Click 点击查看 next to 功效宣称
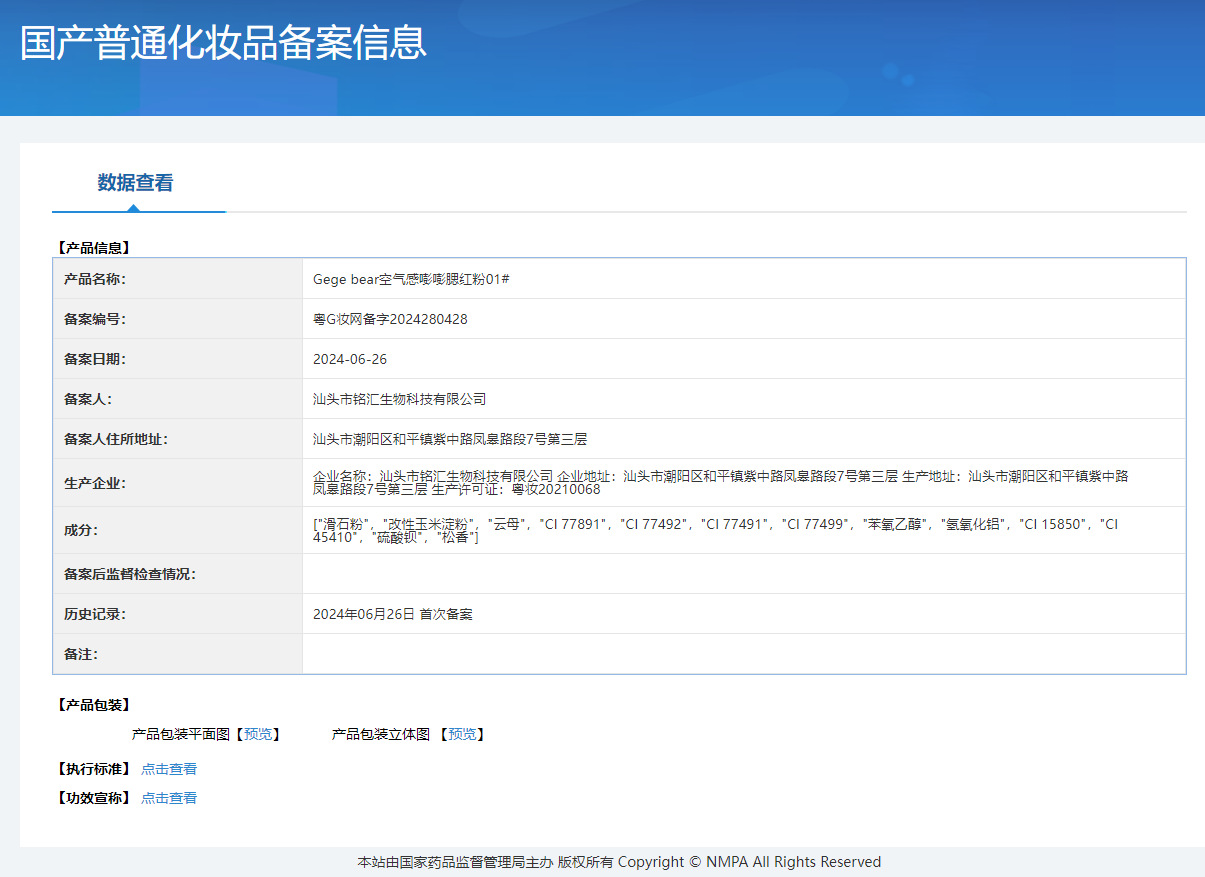 [x=169, y=798]
